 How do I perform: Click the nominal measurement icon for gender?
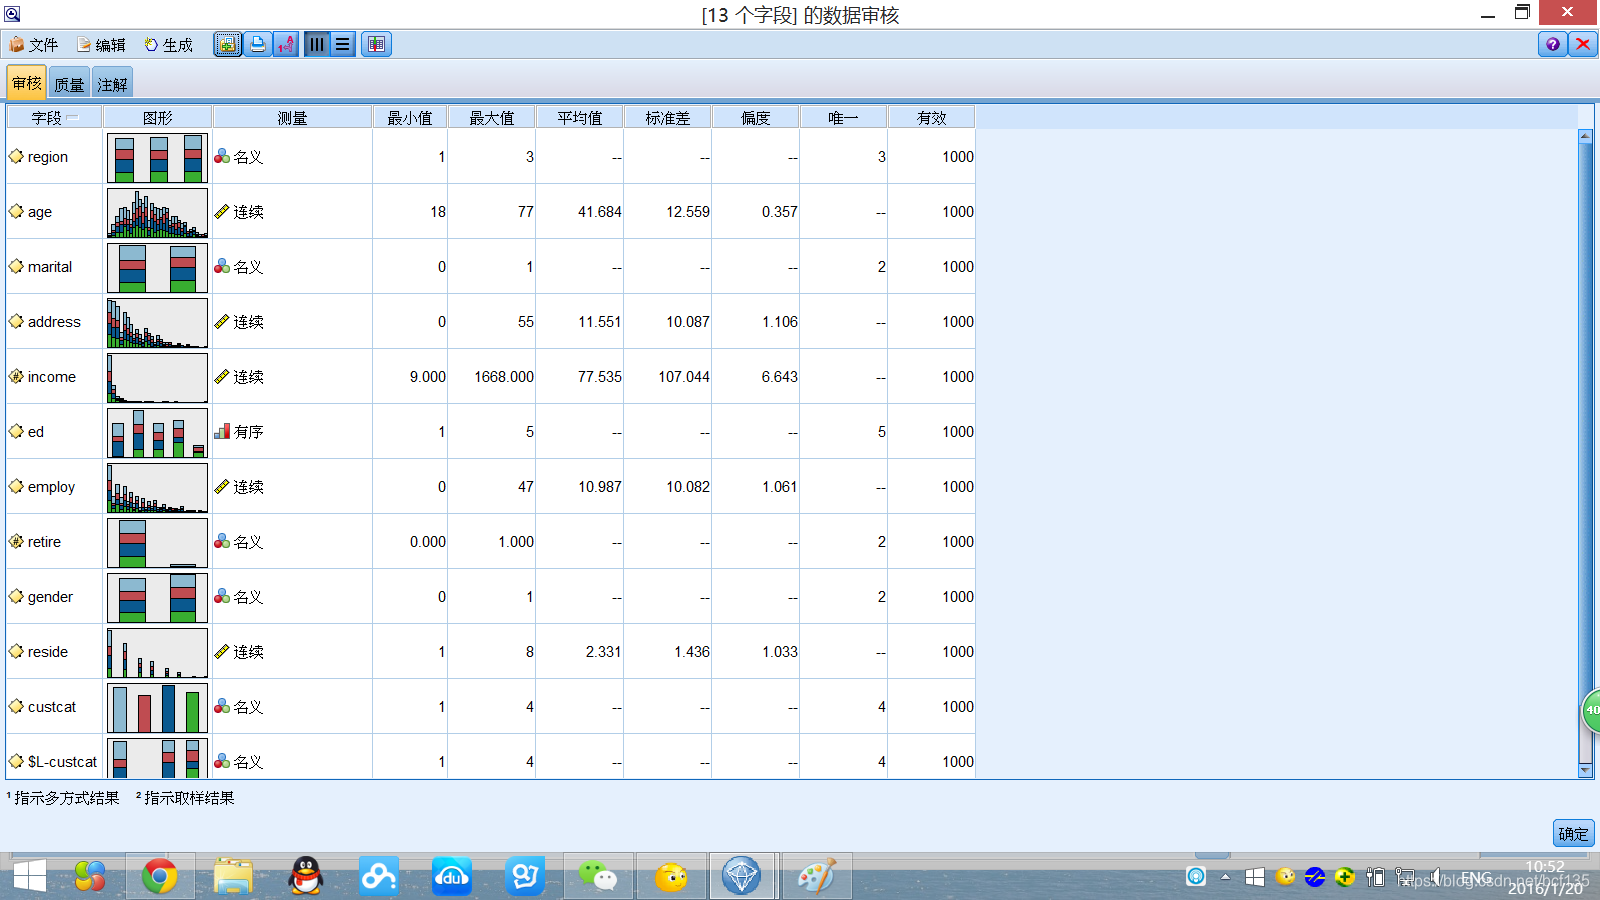(x=222, y=597)
